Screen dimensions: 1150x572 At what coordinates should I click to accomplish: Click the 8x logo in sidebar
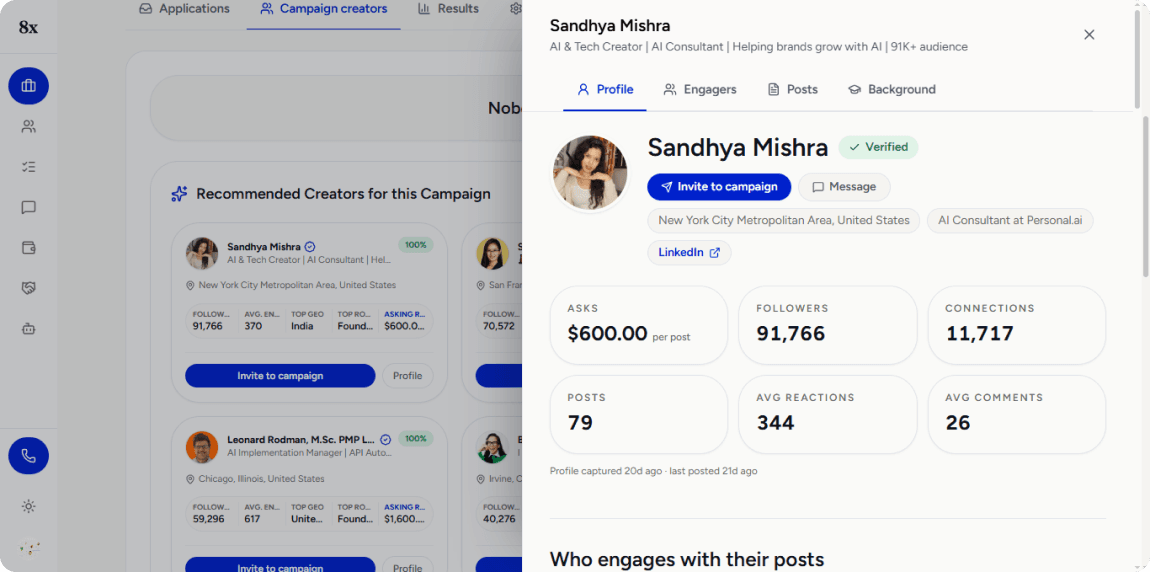click(29, 27)
